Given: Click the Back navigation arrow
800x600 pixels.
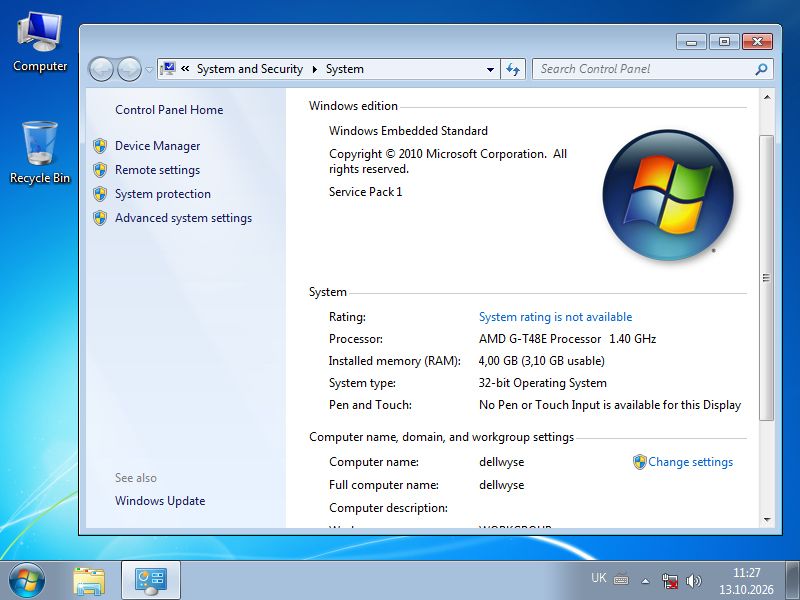Looking at the screenshot, I should [x=101, y=69].
